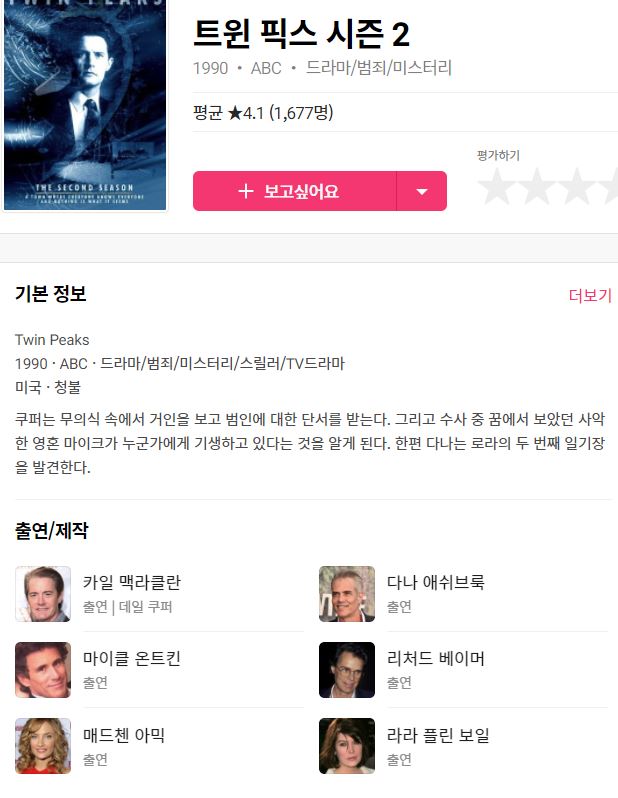618x798 pixels.
Task: Click the plus icon on 보고싶어요 button
Action: pyautogui.click(x=246, y=191)
